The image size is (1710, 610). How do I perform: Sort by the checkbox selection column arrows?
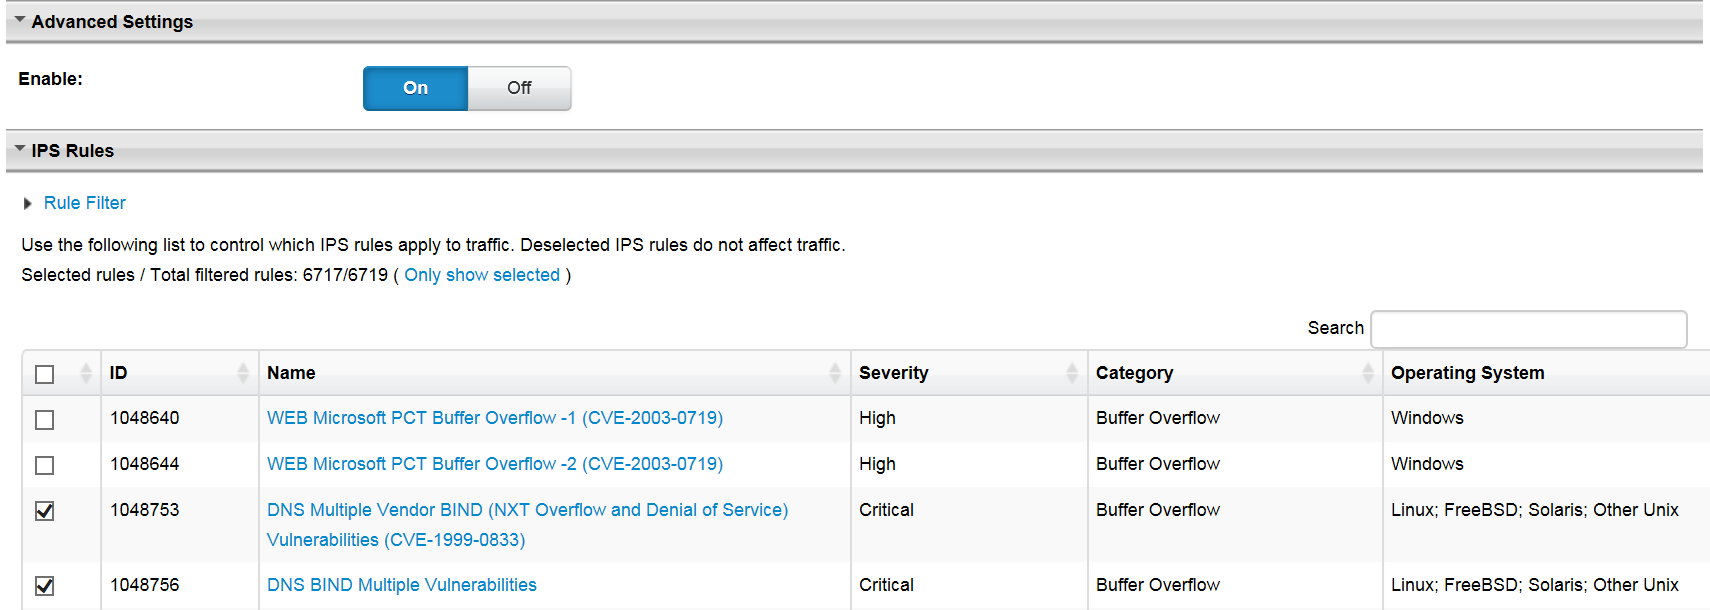click(x=86, y=373)
